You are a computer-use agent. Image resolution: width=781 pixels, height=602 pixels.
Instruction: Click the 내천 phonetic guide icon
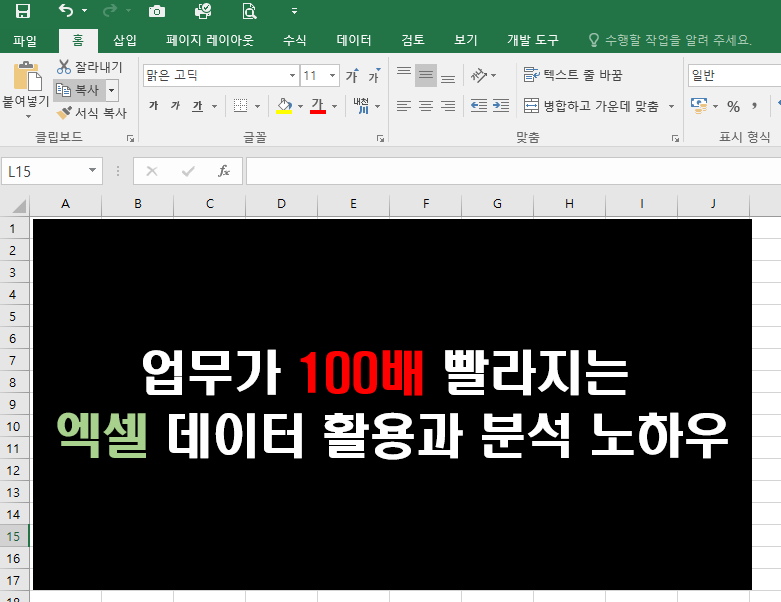pyautogui.click(x=361, y=106)
